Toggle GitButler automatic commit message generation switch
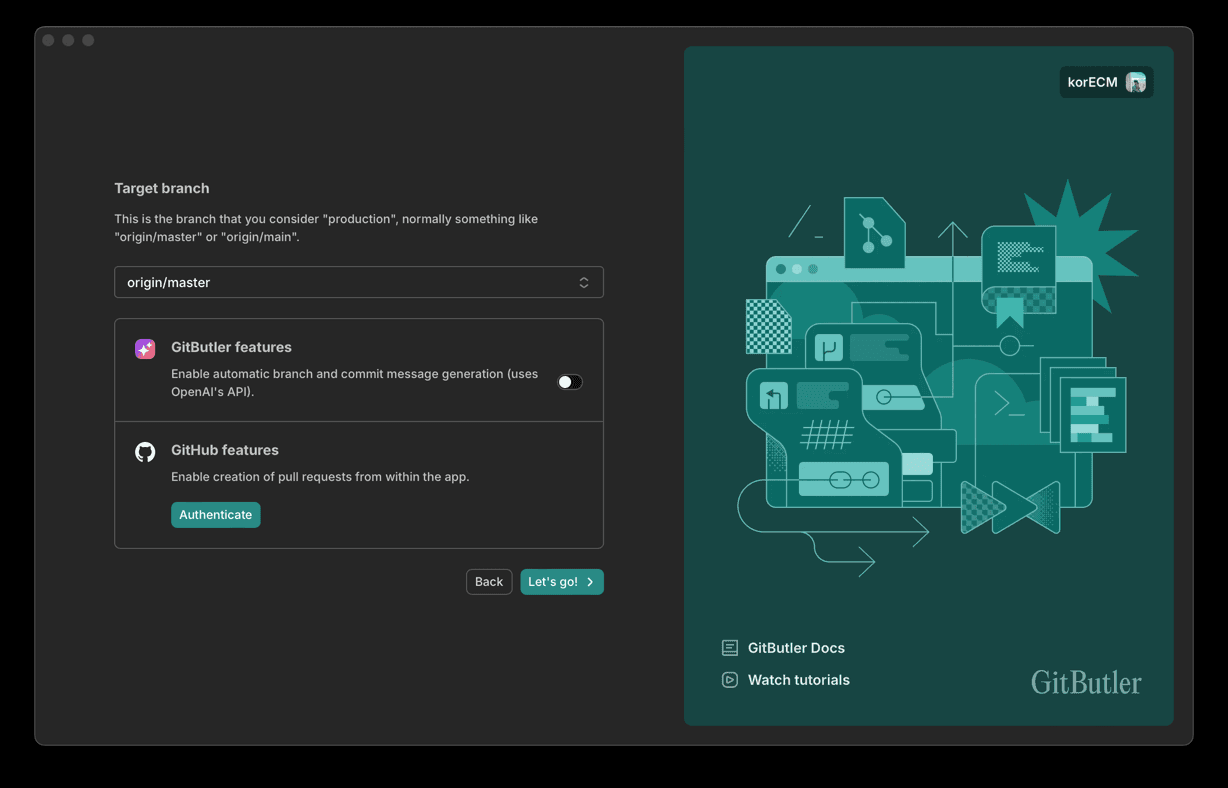Viewport: 1228px width, 788px height. click(570, 382)
